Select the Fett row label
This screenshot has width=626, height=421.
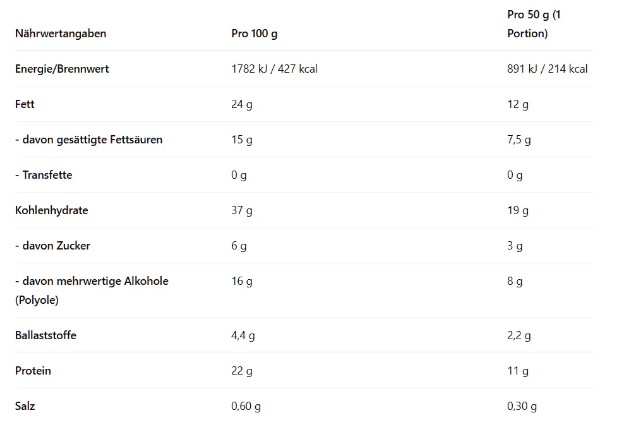click(x=26, y=104)
